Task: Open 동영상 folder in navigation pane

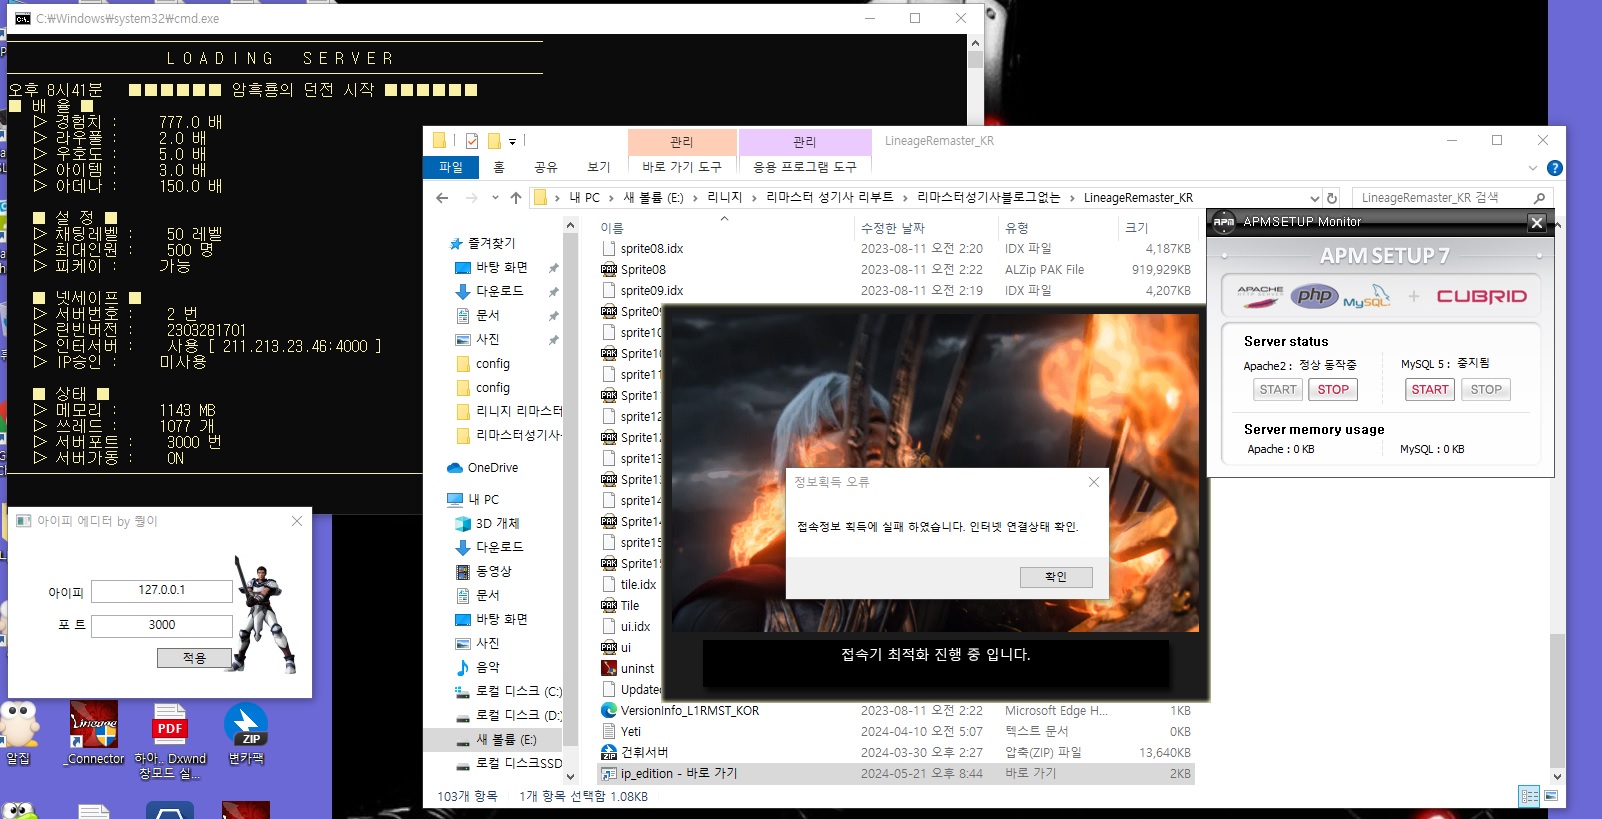Action: pos(493,572)
